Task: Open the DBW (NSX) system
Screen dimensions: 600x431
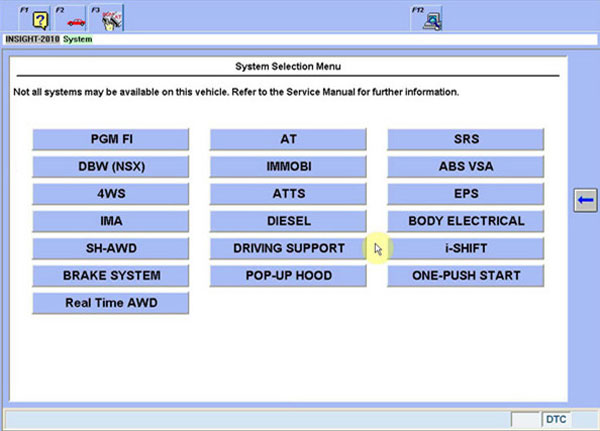Action: [x=111, y=166]
